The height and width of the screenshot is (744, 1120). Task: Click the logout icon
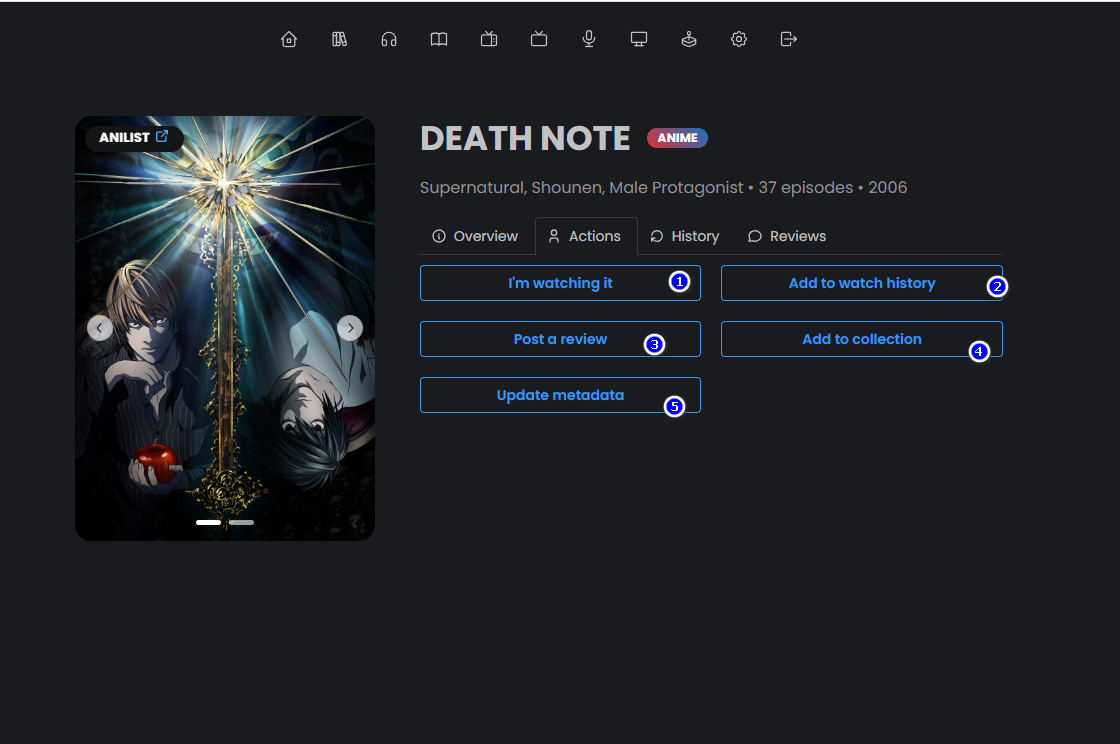(789, 39)
